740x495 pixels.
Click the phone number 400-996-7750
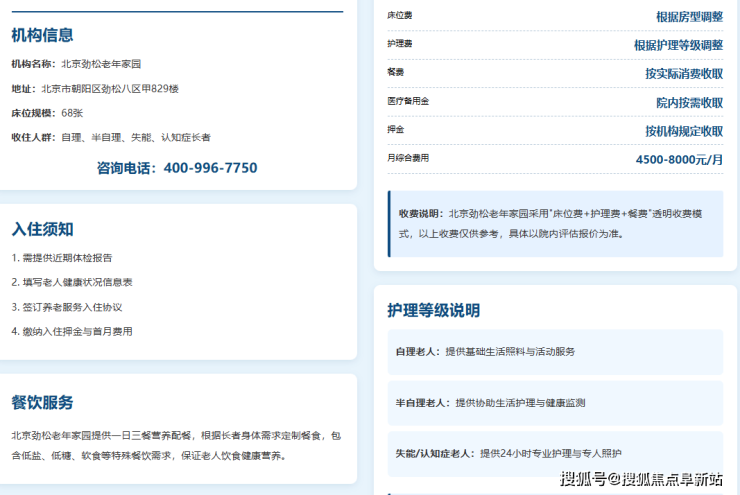pos(210,168)
